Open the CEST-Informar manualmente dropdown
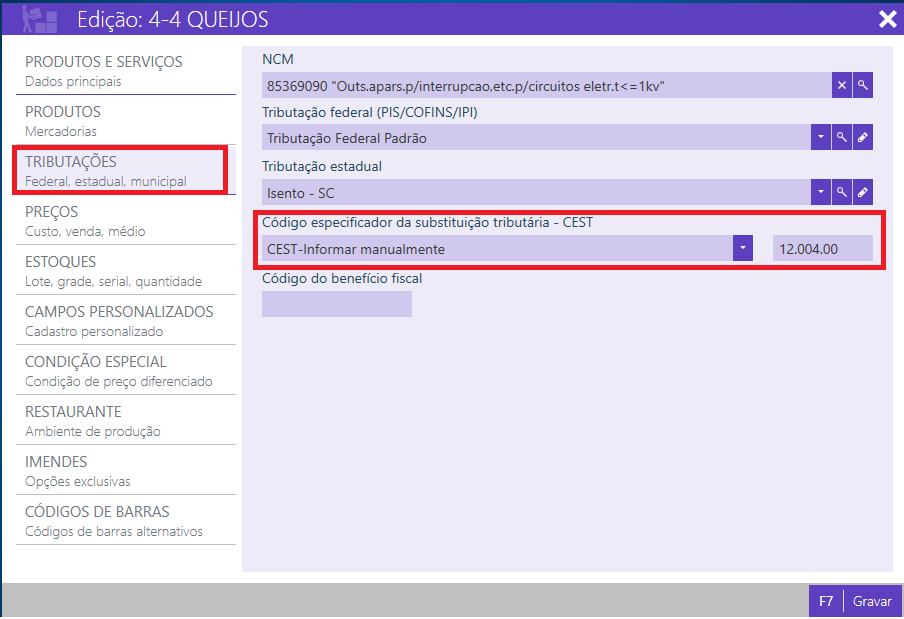The height and width of the screenshot is (619, 904). tap(742, 249)
